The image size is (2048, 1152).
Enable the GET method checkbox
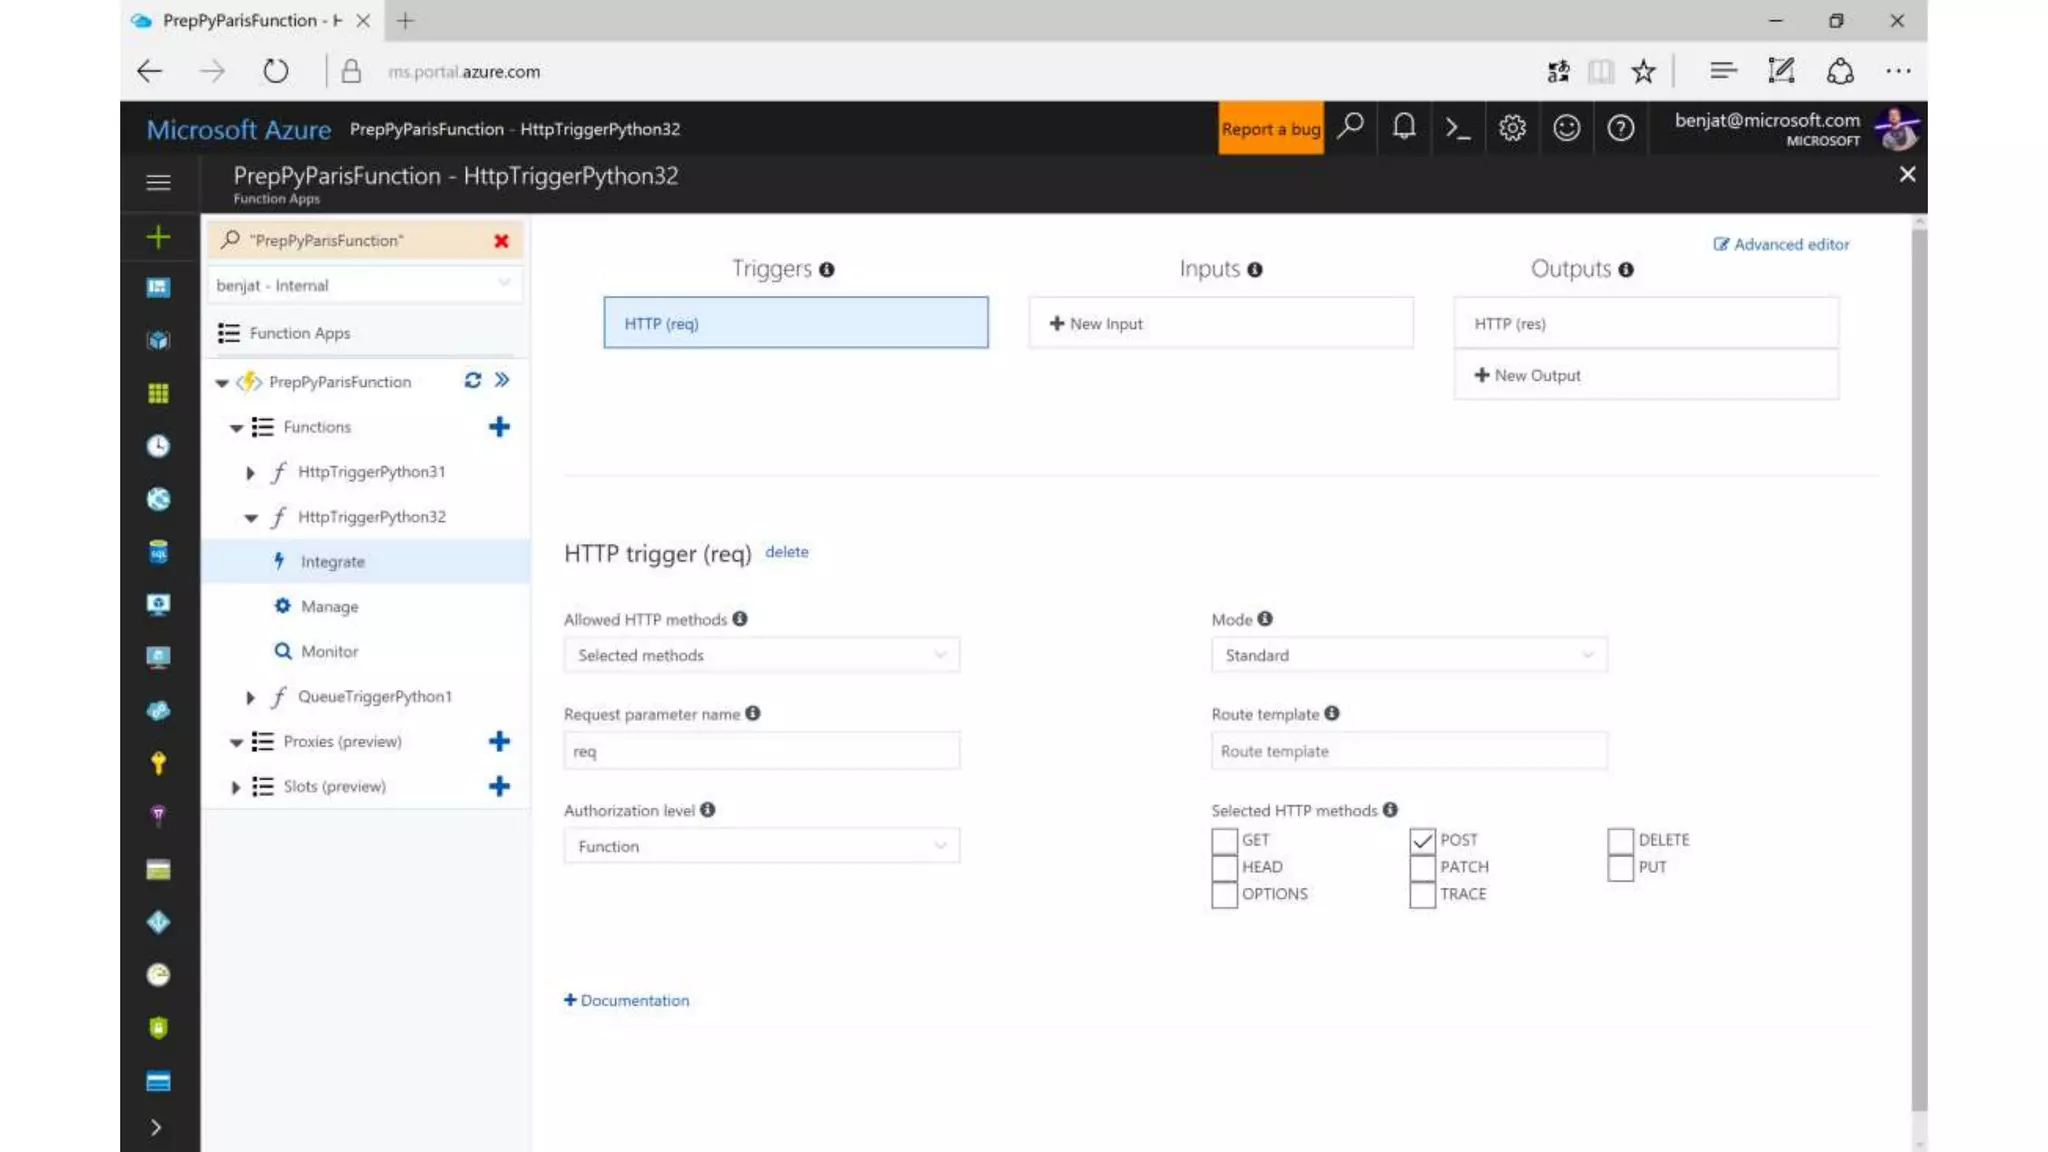1224,840
